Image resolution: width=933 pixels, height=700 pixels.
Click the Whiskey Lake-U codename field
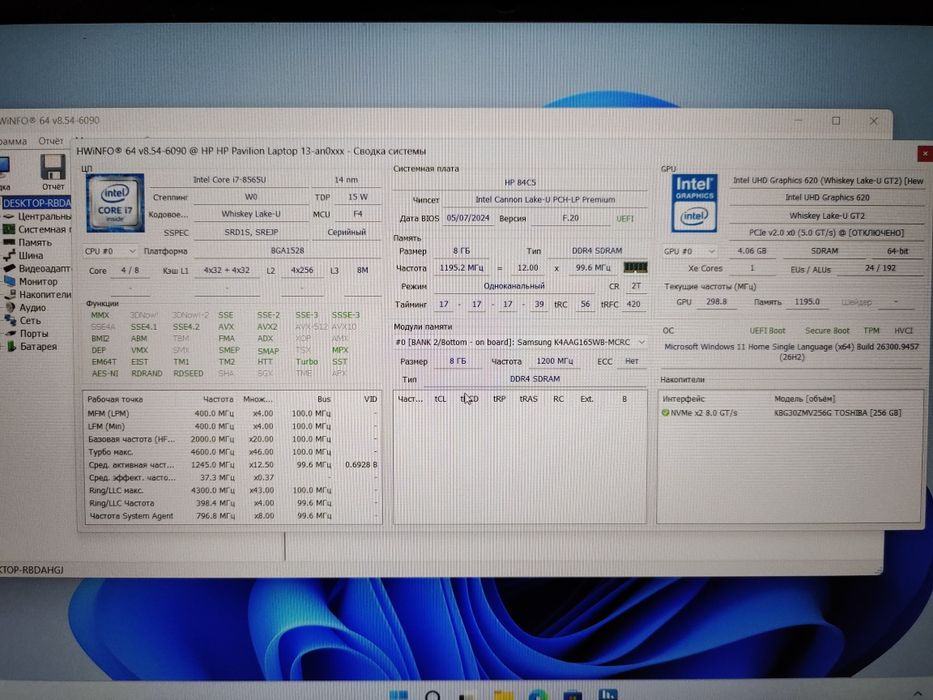coord(251,214)
